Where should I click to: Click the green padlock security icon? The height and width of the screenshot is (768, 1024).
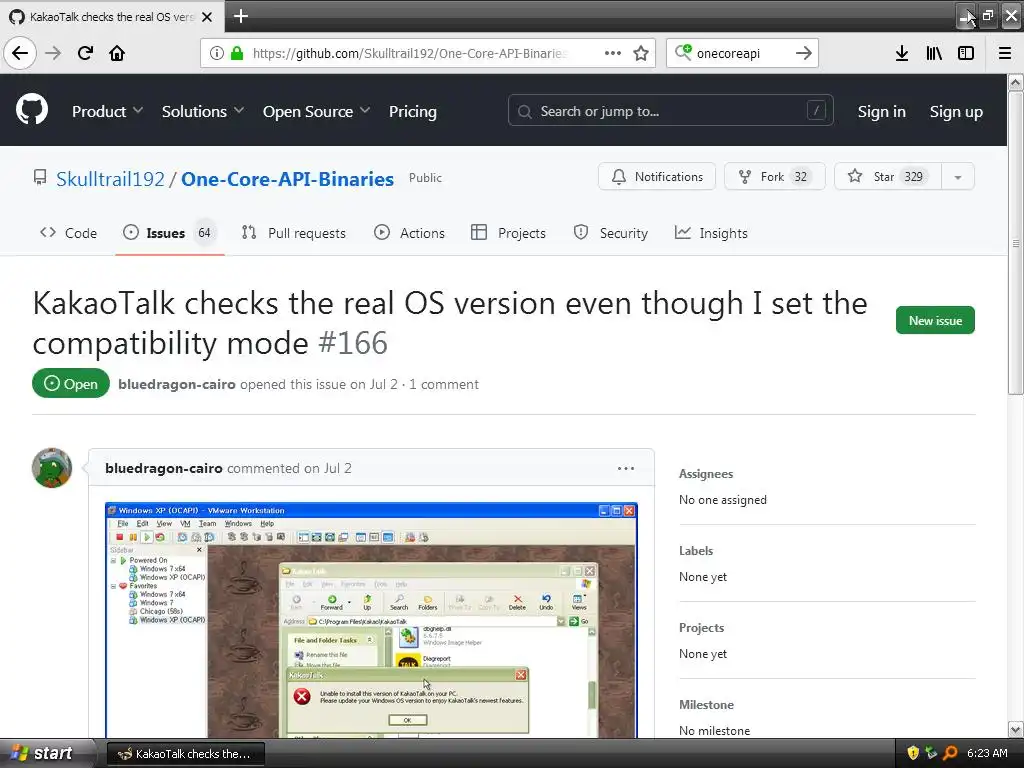point(237,53)
